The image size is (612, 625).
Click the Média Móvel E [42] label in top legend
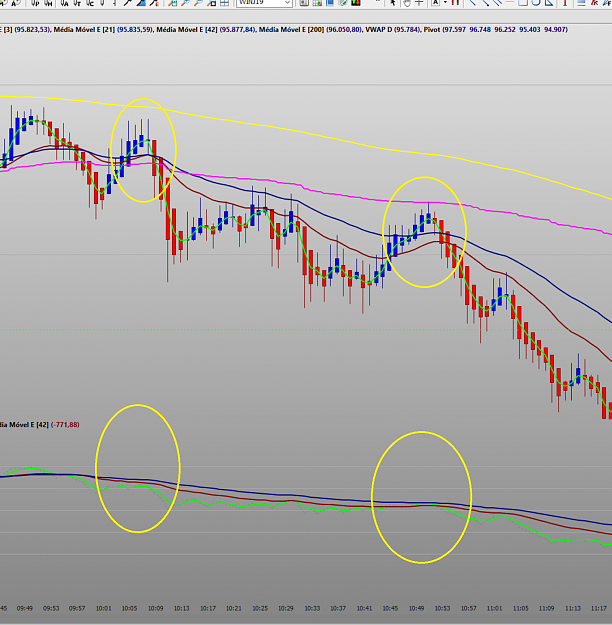coord(187,29)
